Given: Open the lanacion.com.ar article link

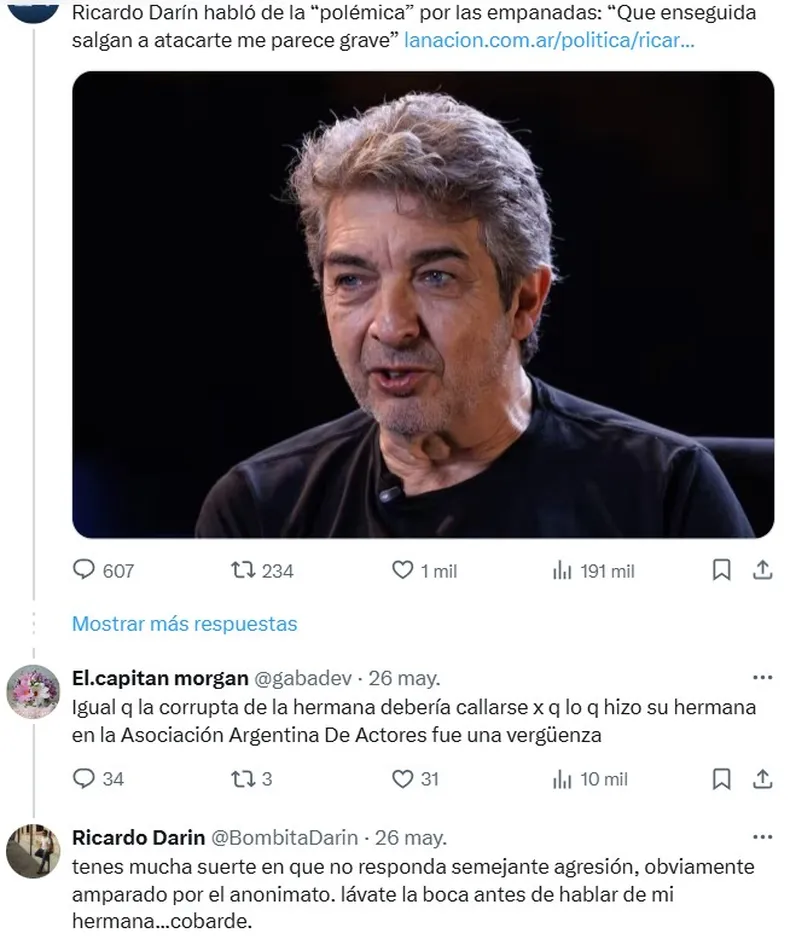Looking at the screenshot, I should pos(548,43).
